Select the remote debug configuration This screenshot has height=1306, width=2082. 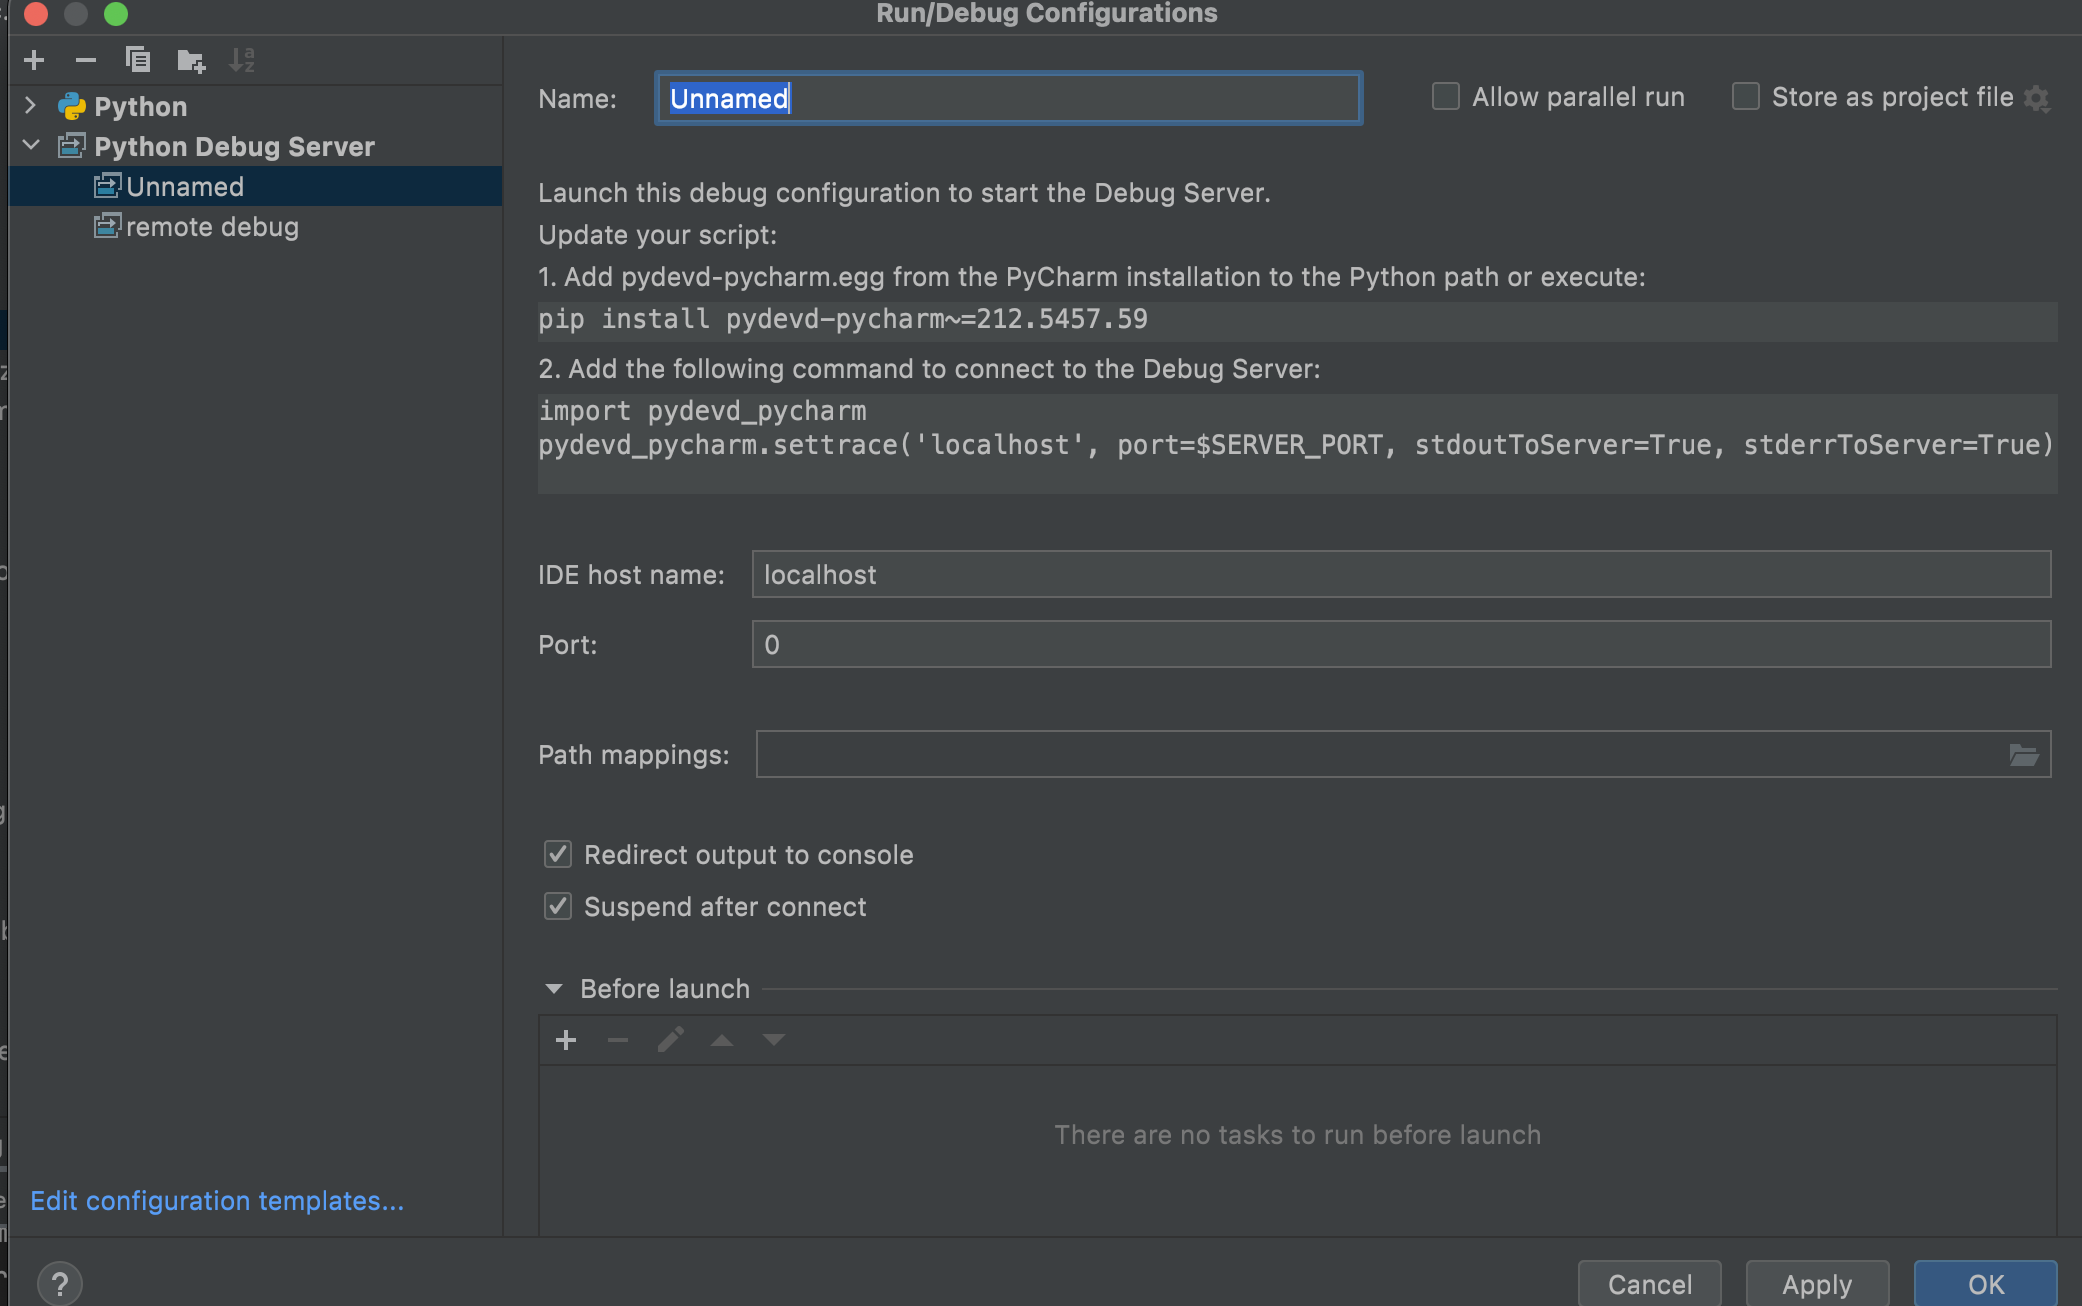click(212, 227)
